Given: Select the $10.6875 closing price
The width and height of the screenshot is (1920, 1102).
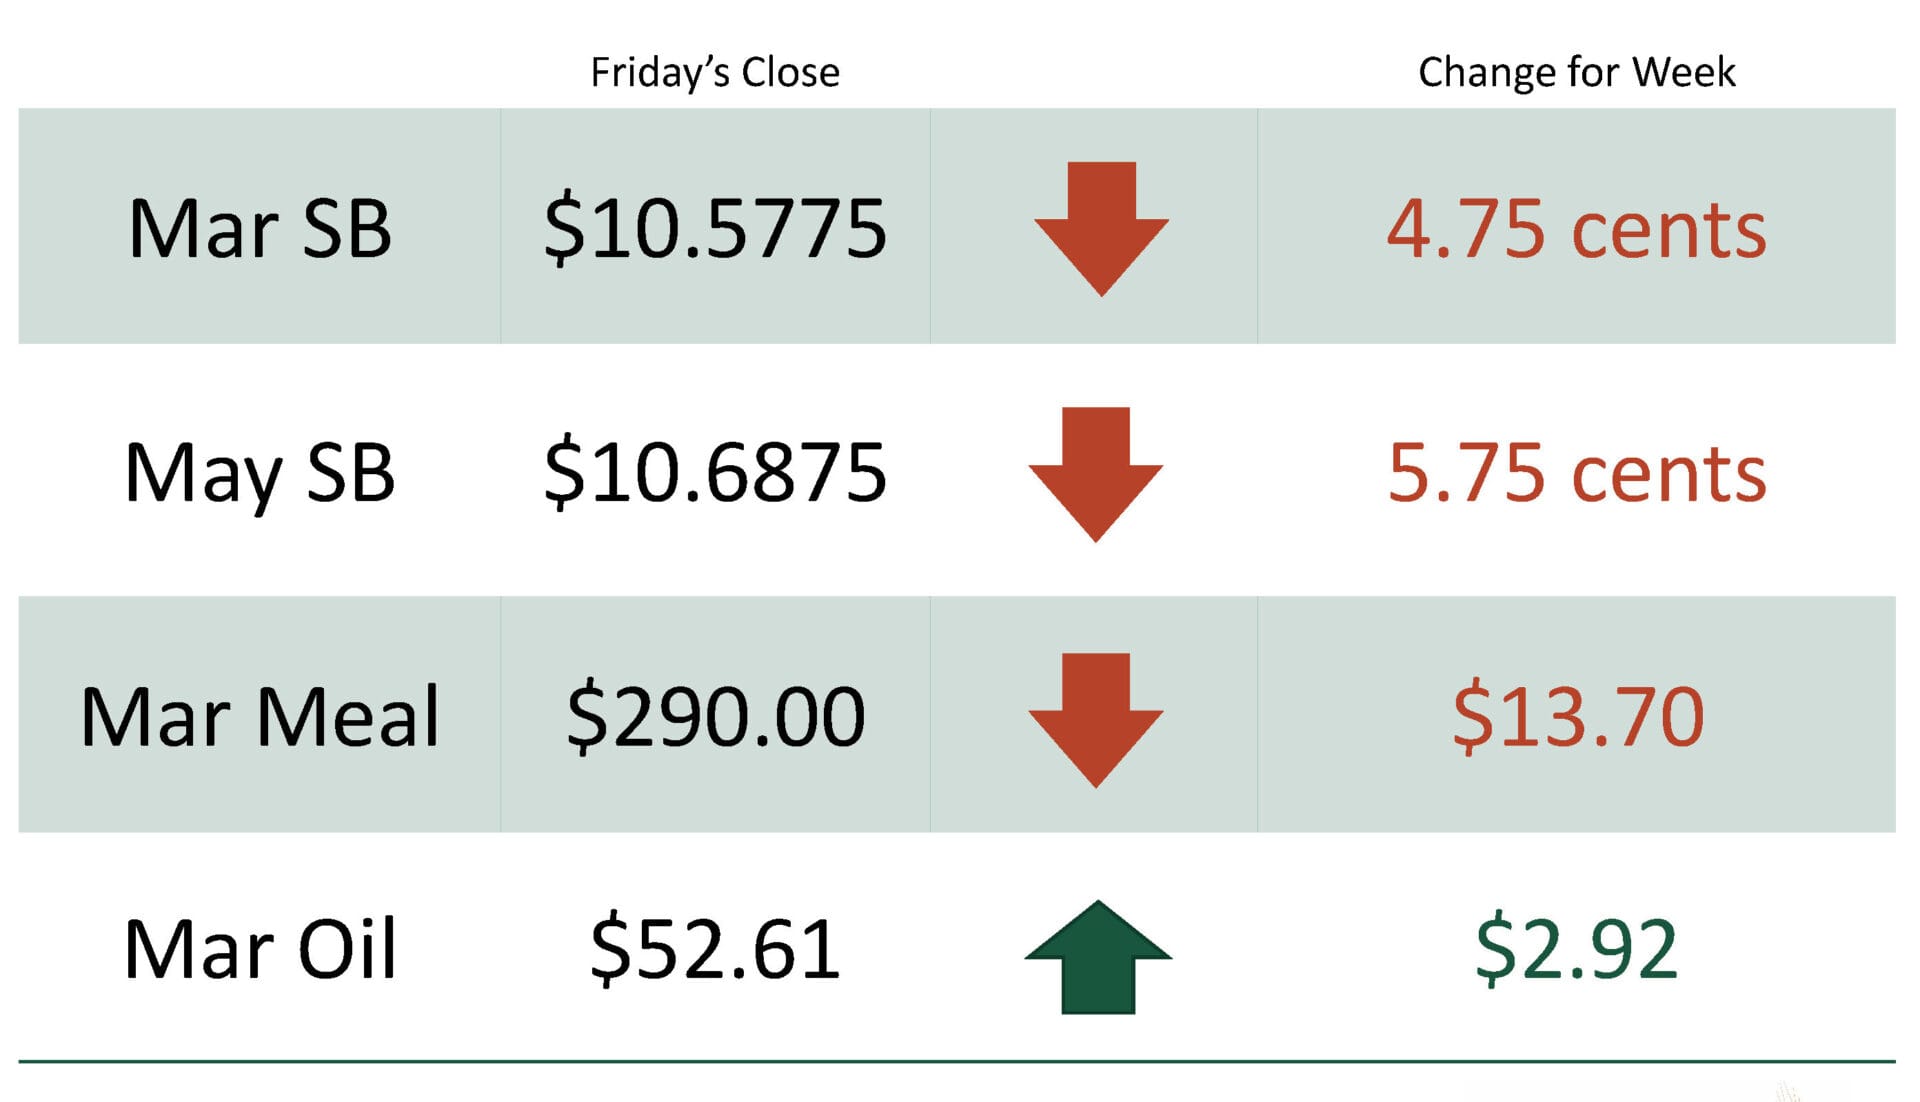Looking at the screenshot, I should coord(715,473).
